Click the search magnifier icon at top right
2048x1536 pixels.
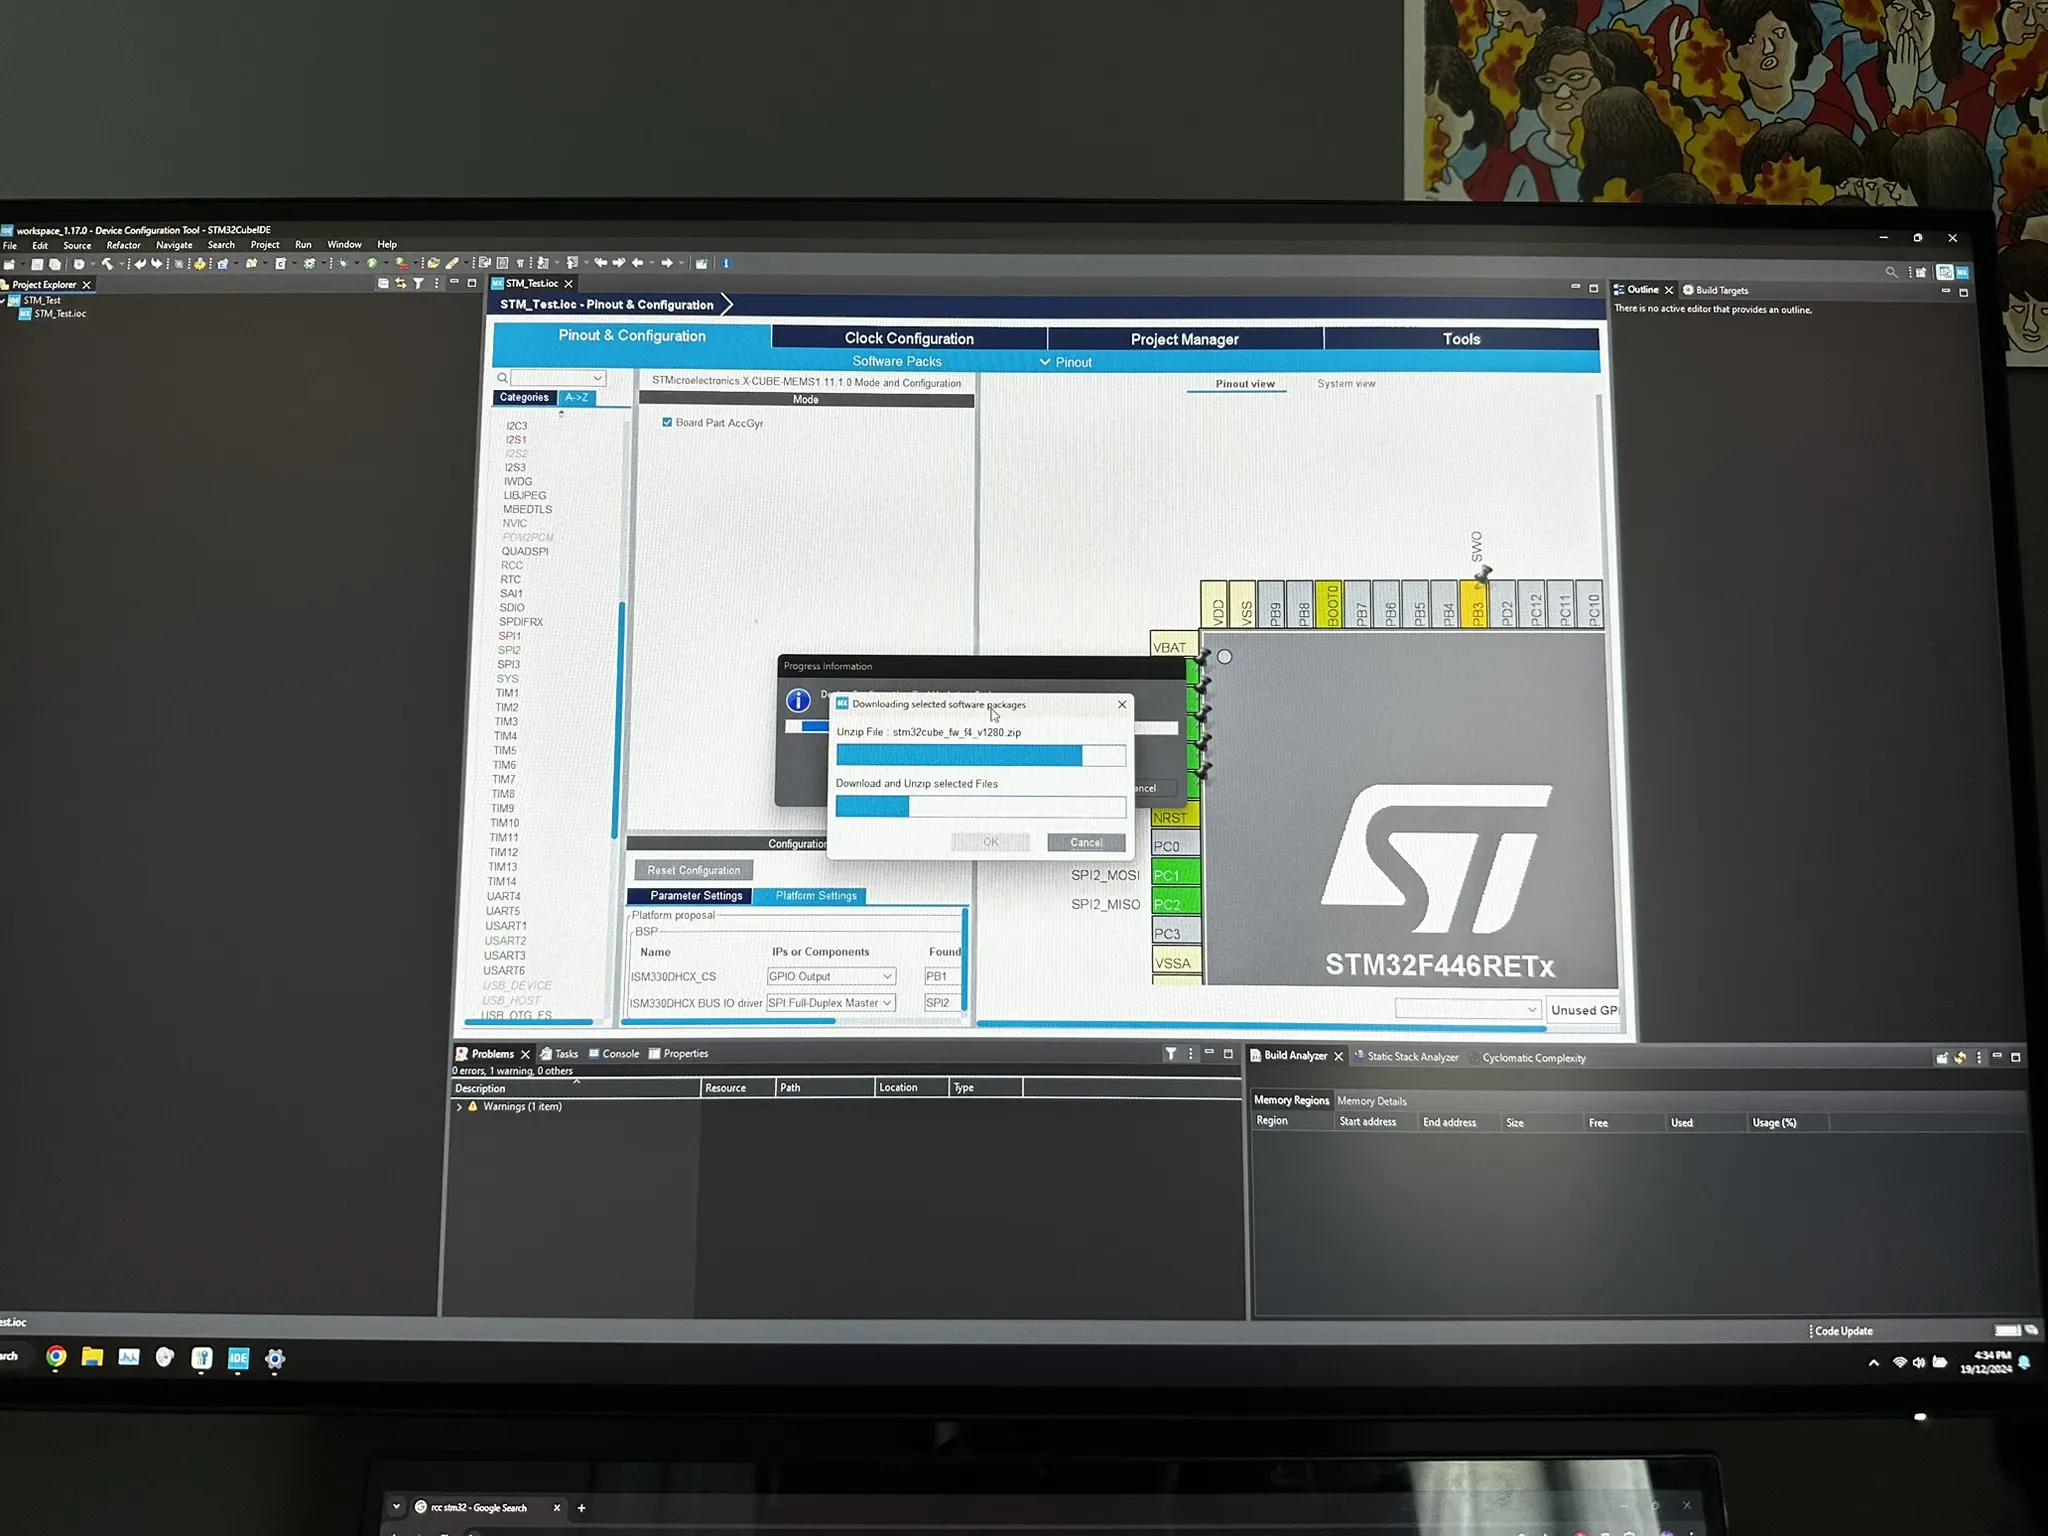point(1891,272)
